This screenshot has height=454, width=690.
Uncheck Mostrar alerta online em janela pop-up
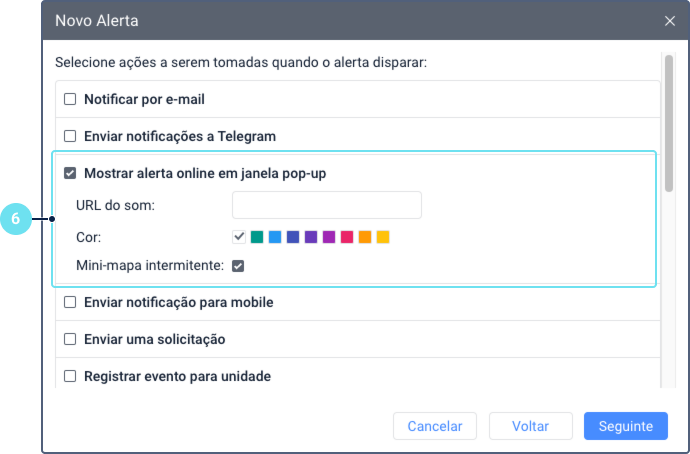pyautogui.click(x=70, y=173)
